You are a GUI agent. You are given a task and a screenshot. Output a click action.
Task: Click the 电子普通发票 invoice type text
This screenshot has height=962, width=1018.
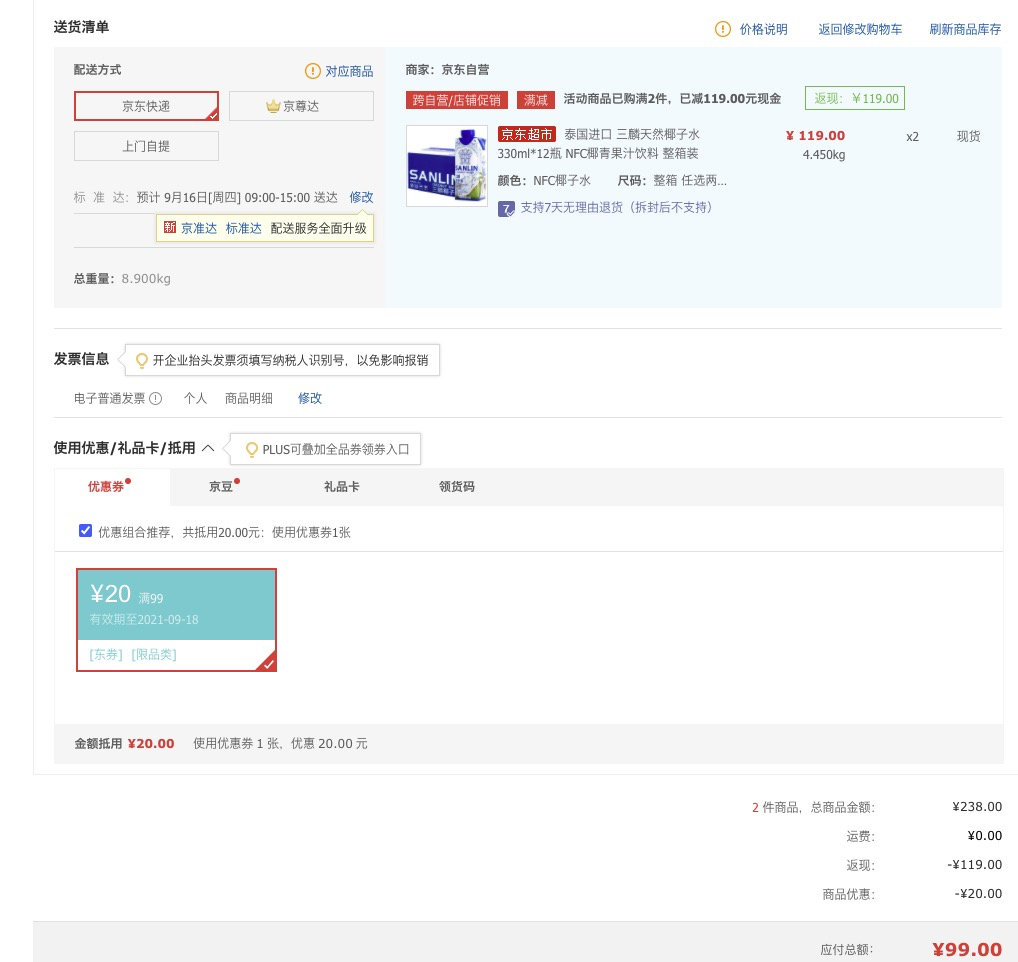point(110,399)
